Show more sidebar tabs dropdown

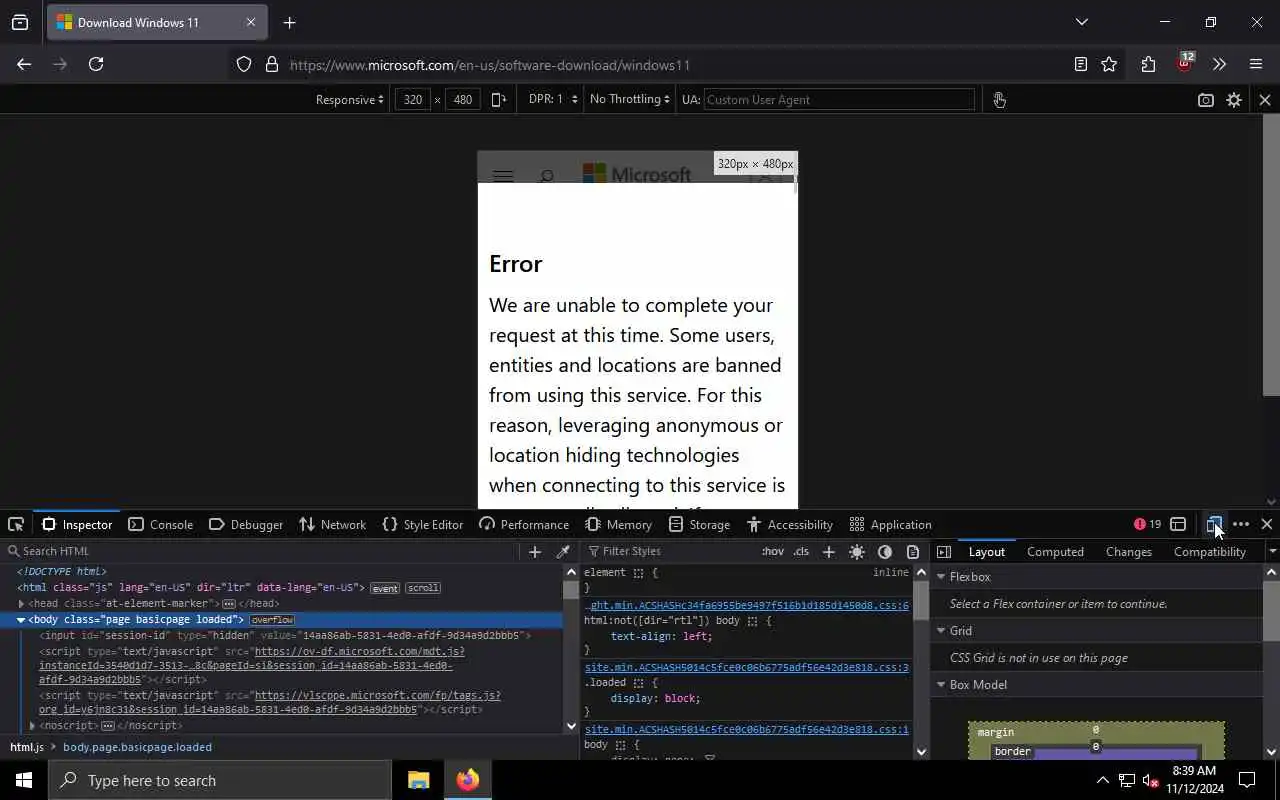point(1271,551)
